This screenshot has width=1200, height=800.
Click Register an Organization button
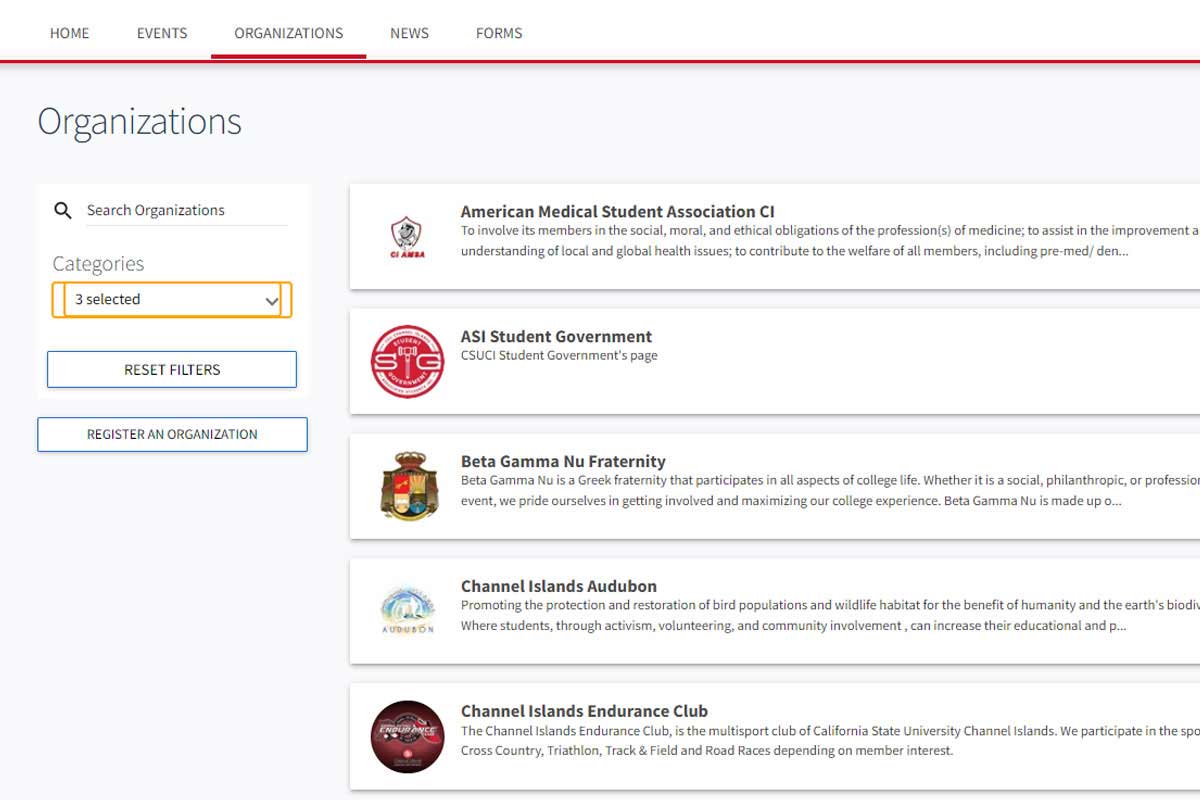point(172,434)
